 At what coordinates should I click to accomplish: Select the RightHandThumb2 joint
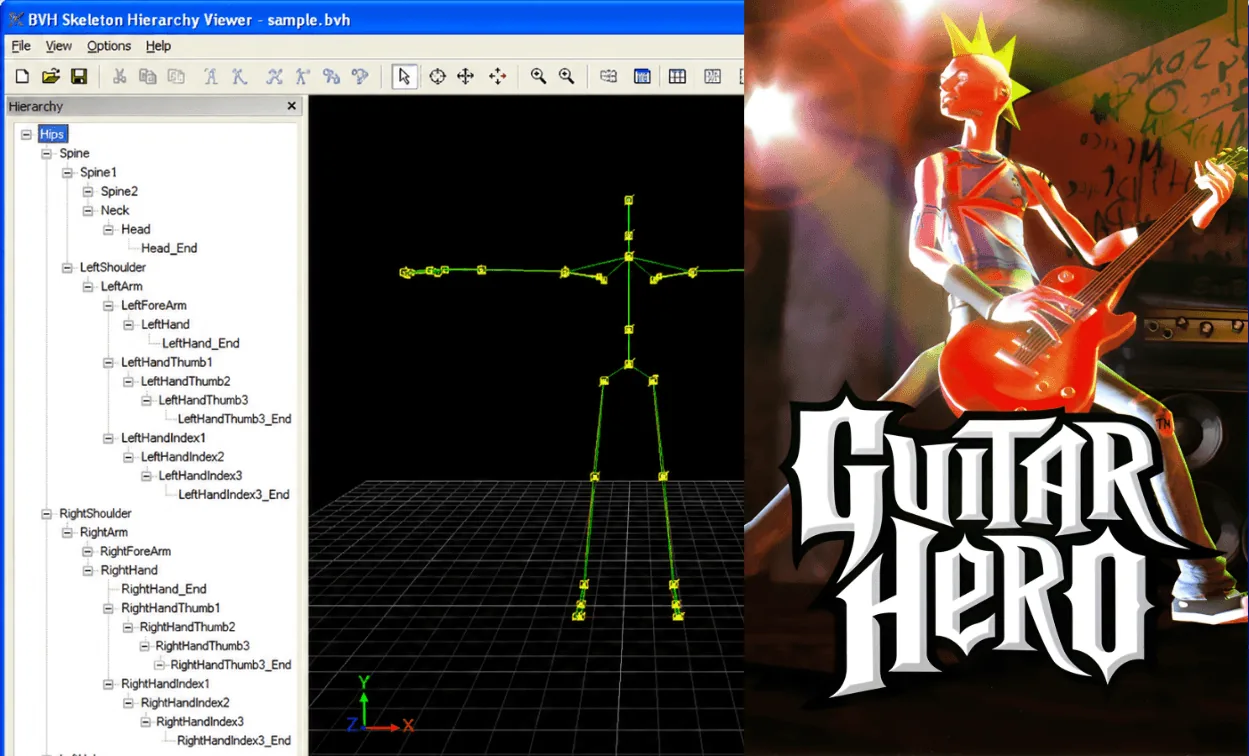click(188, 627)
